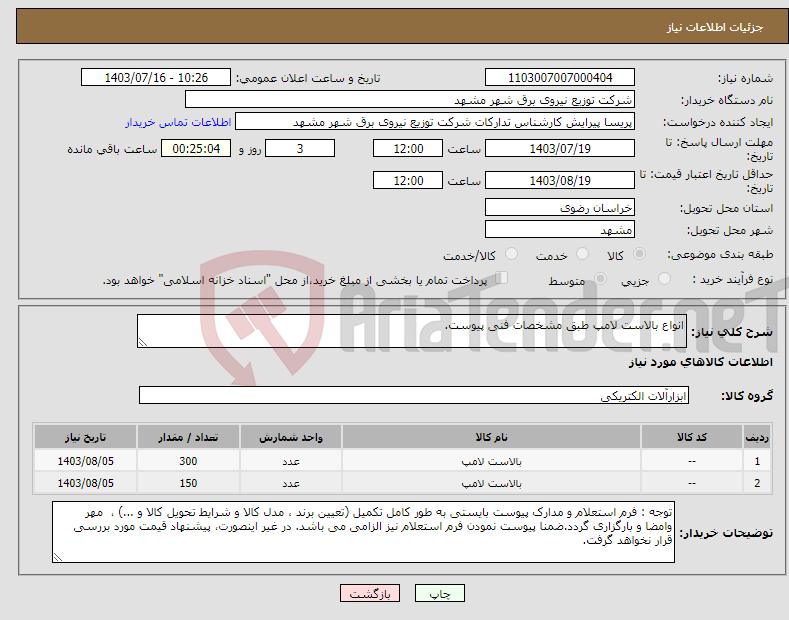Viewport: 789px width, 620px height.
Task: Click the نام کالا column header
Action: [x=491, y=437]
